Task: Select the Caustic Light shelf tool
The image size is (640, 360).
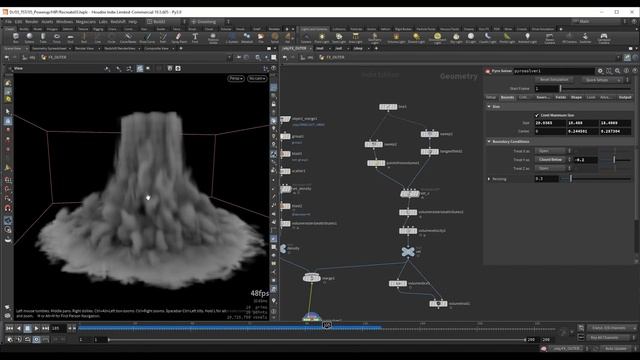Action: [x=487, y=38]
